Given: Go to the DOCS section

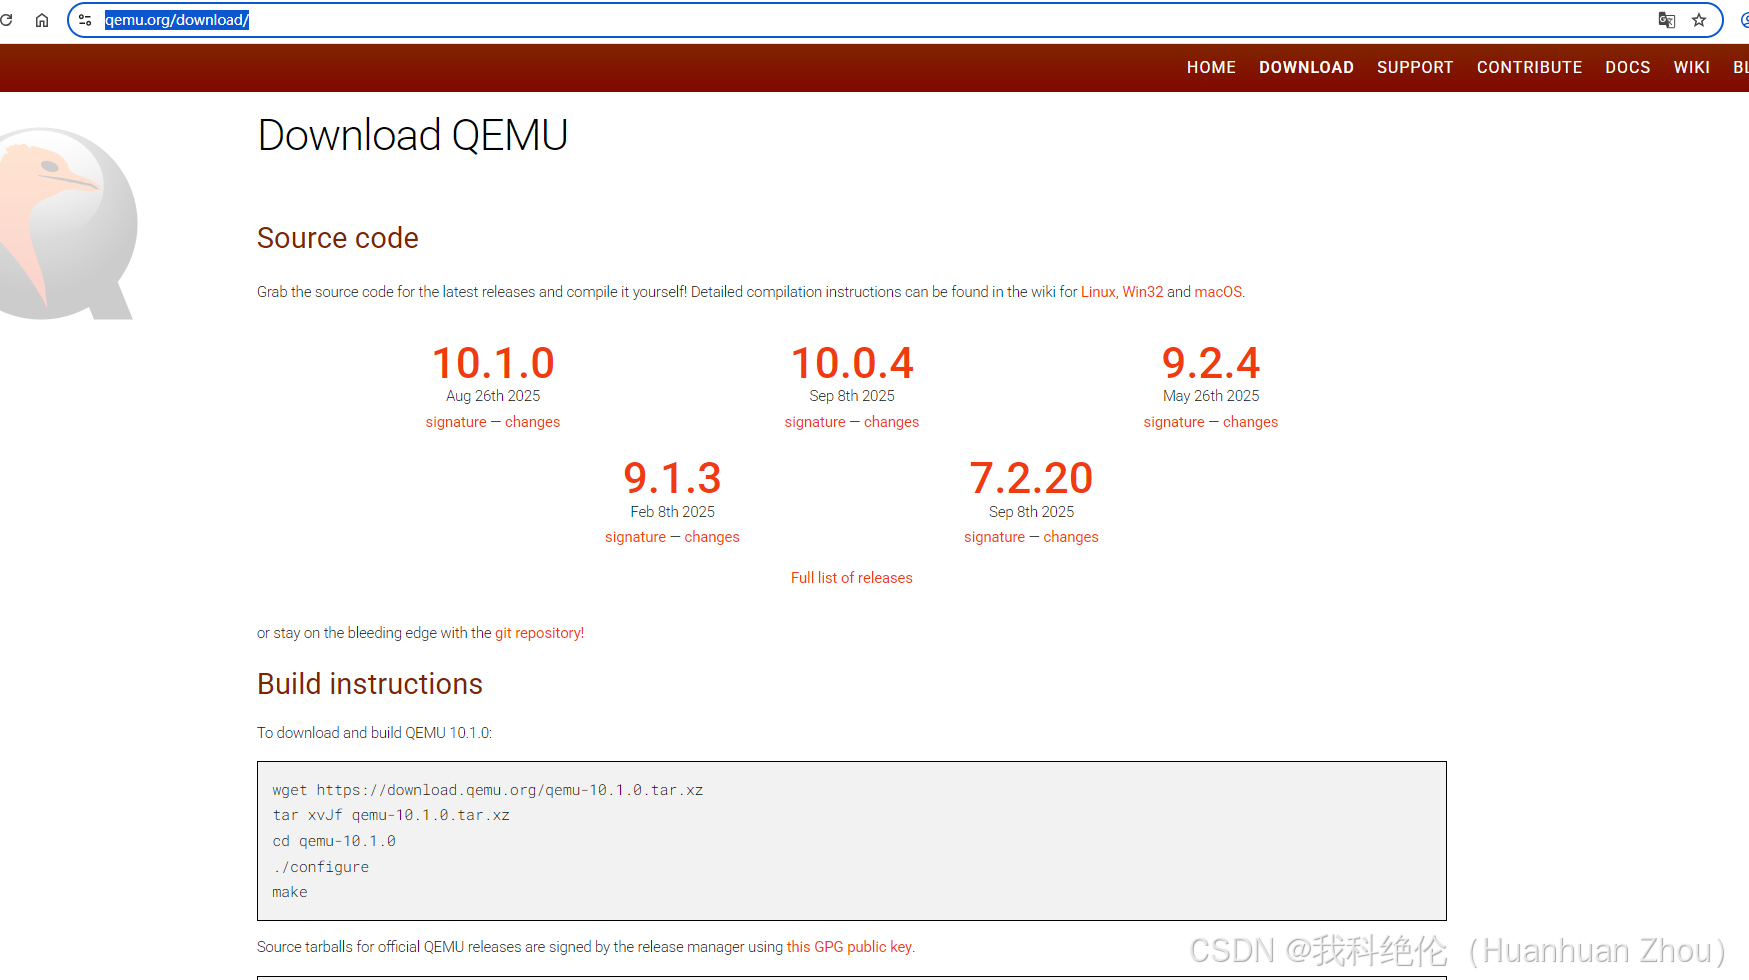Looking at the screenshot, I should [x=1628, y=67].
